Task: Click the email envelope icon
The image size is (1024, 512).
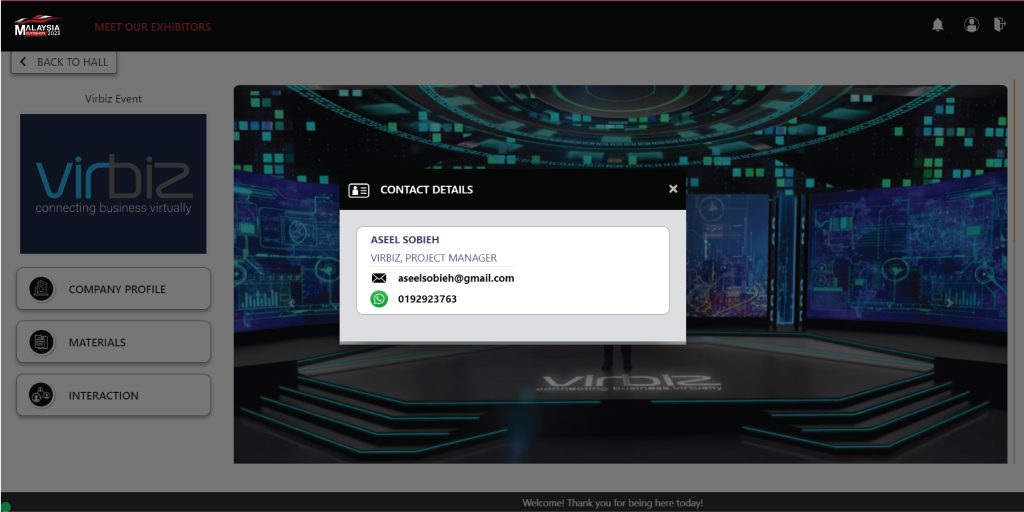Action: point(379,278)
